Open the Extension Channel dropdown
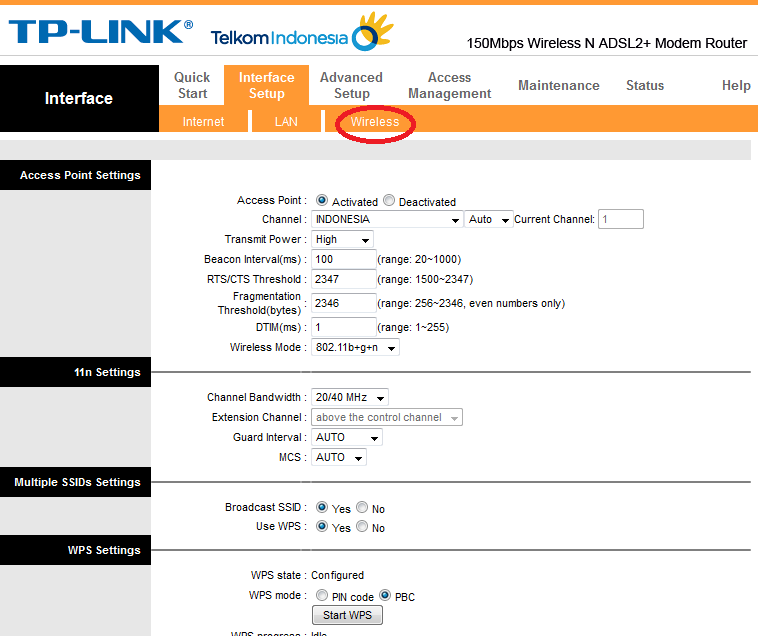The image size is (758, 640). pos(387,417)
